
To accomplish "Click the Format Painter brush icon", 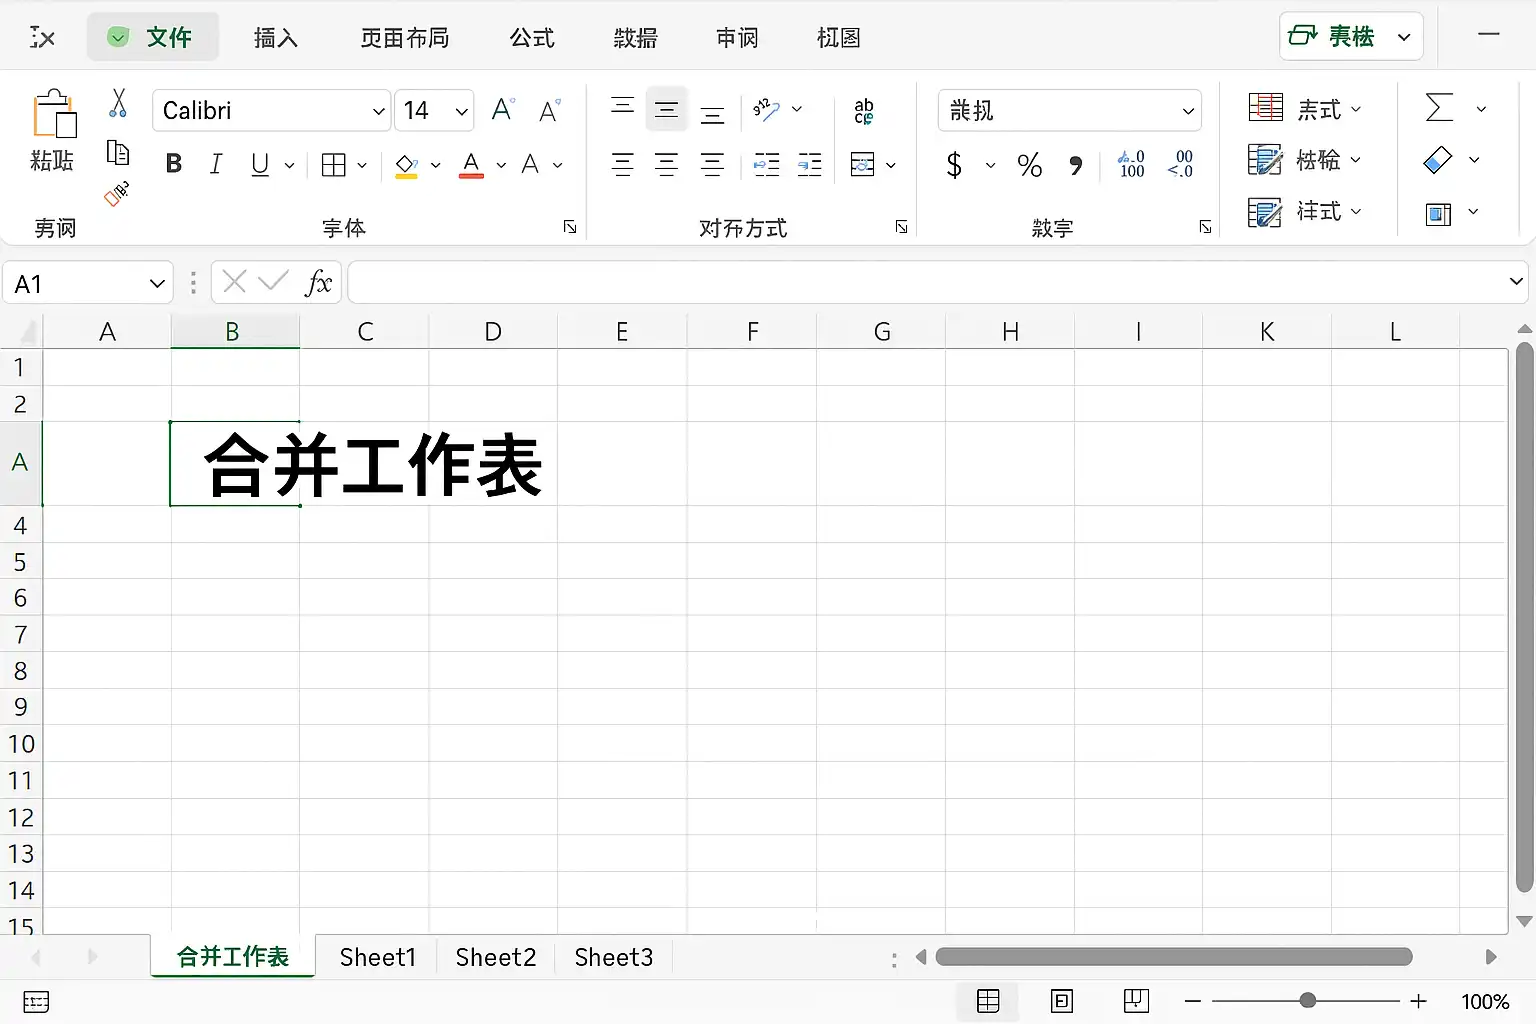I will click(117, 194).
